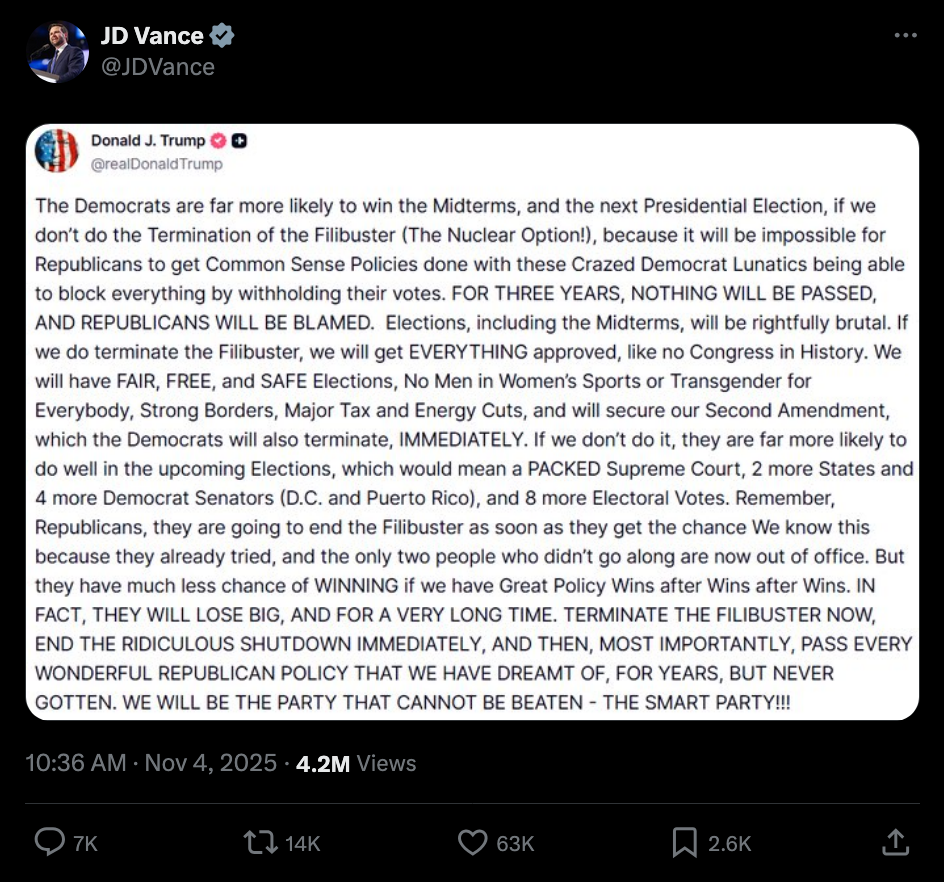This screenshot has width=944, height=882.
Task: Open JD Vance's profile picture
Action: pos(57,52)
